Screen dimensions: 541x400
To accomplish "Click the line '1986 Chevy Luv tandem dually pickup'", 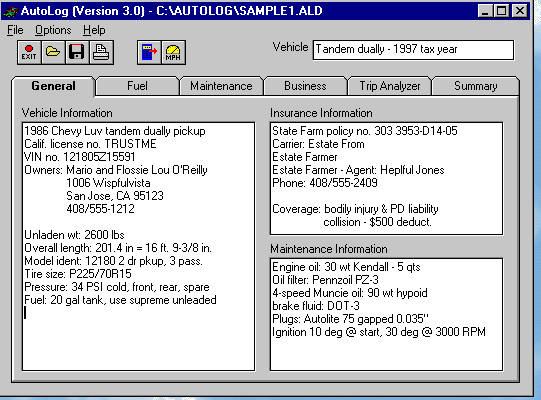I will tap(115, 131).
